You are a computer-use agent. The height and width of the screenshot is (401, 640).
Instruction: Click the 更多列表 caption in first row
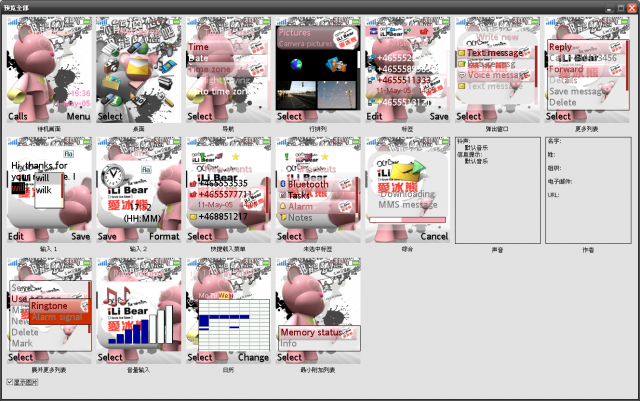pyautogui.click(x=587, y=129)
